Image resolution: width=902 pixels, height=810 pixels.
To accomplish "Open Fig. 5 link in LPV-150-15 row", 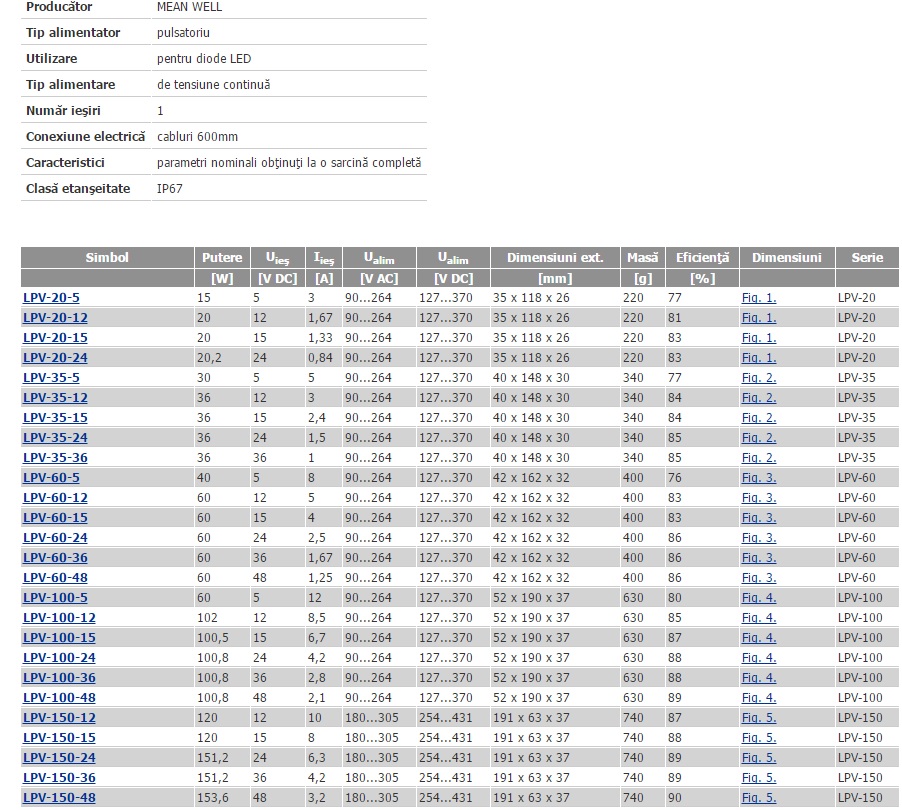I will click(758, 738).
